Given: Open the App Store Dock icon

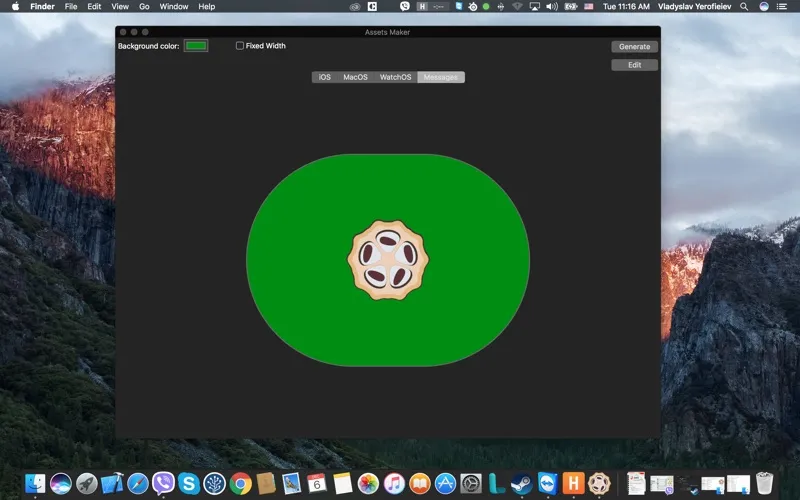Looking at the screenshot, I should tap(446, 484).
